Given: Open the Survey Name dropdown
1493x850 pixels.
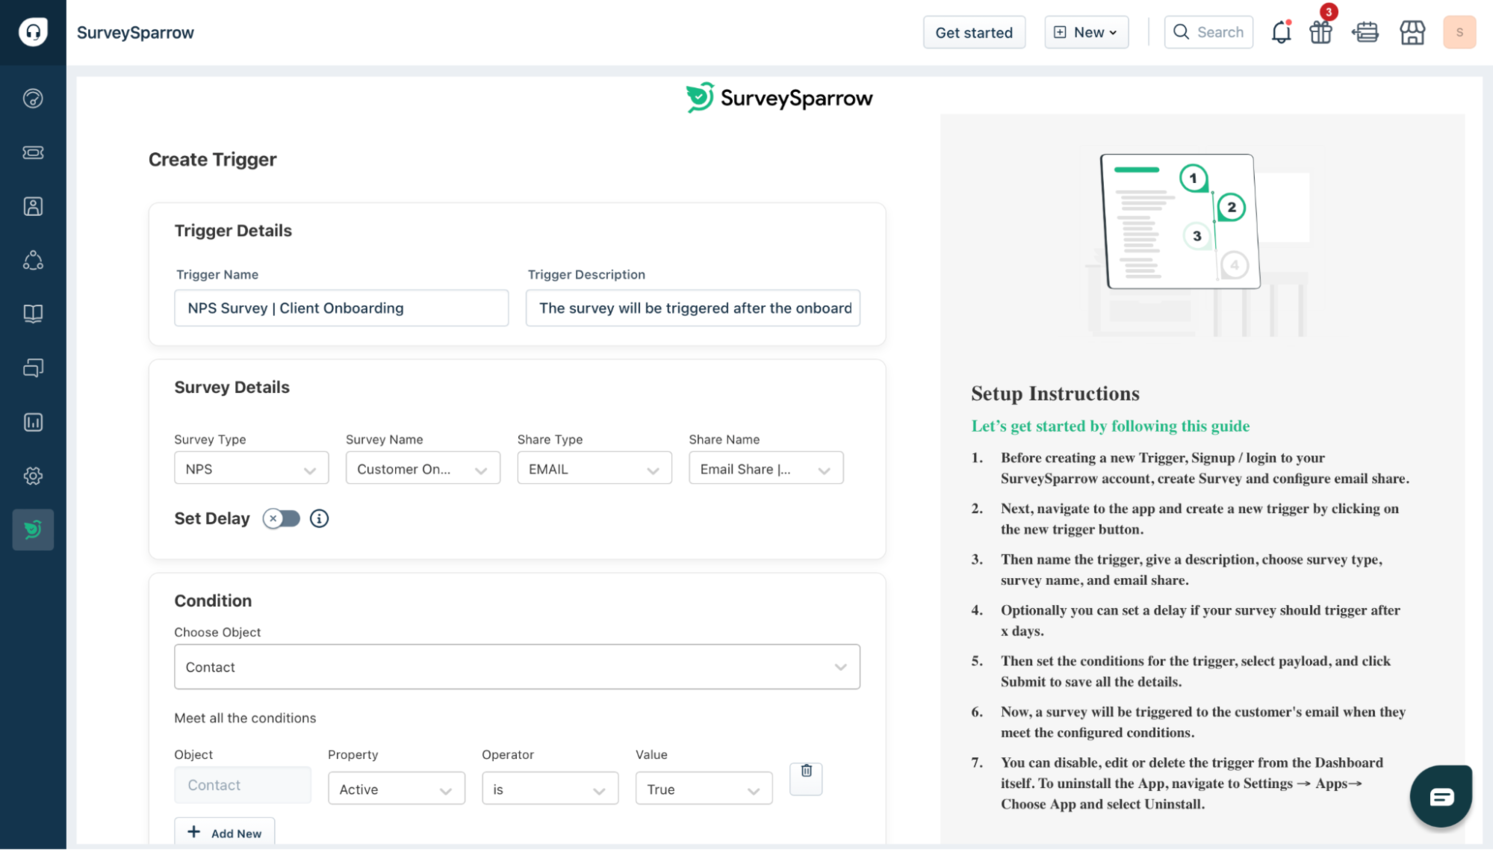Looking at the screenshot, I should (x=423, y=468).
